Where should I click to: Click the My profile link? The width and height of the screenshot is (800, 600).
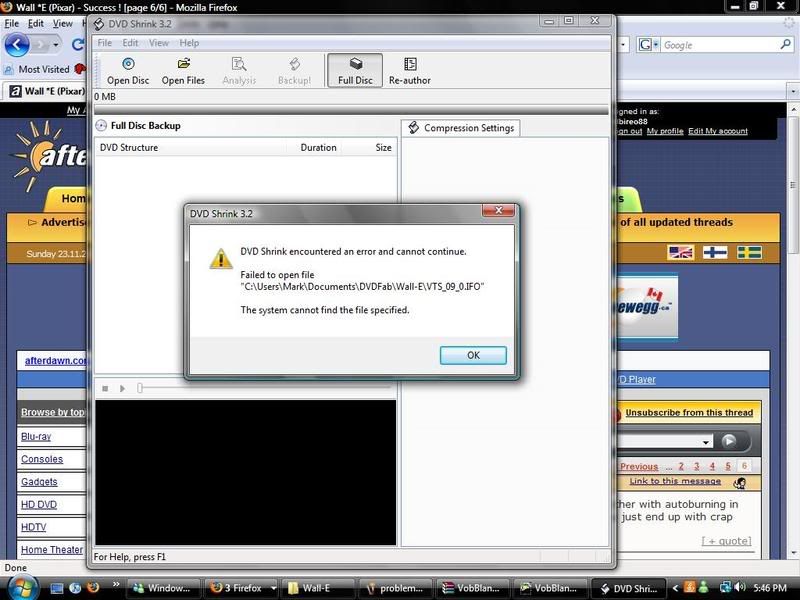665,131
